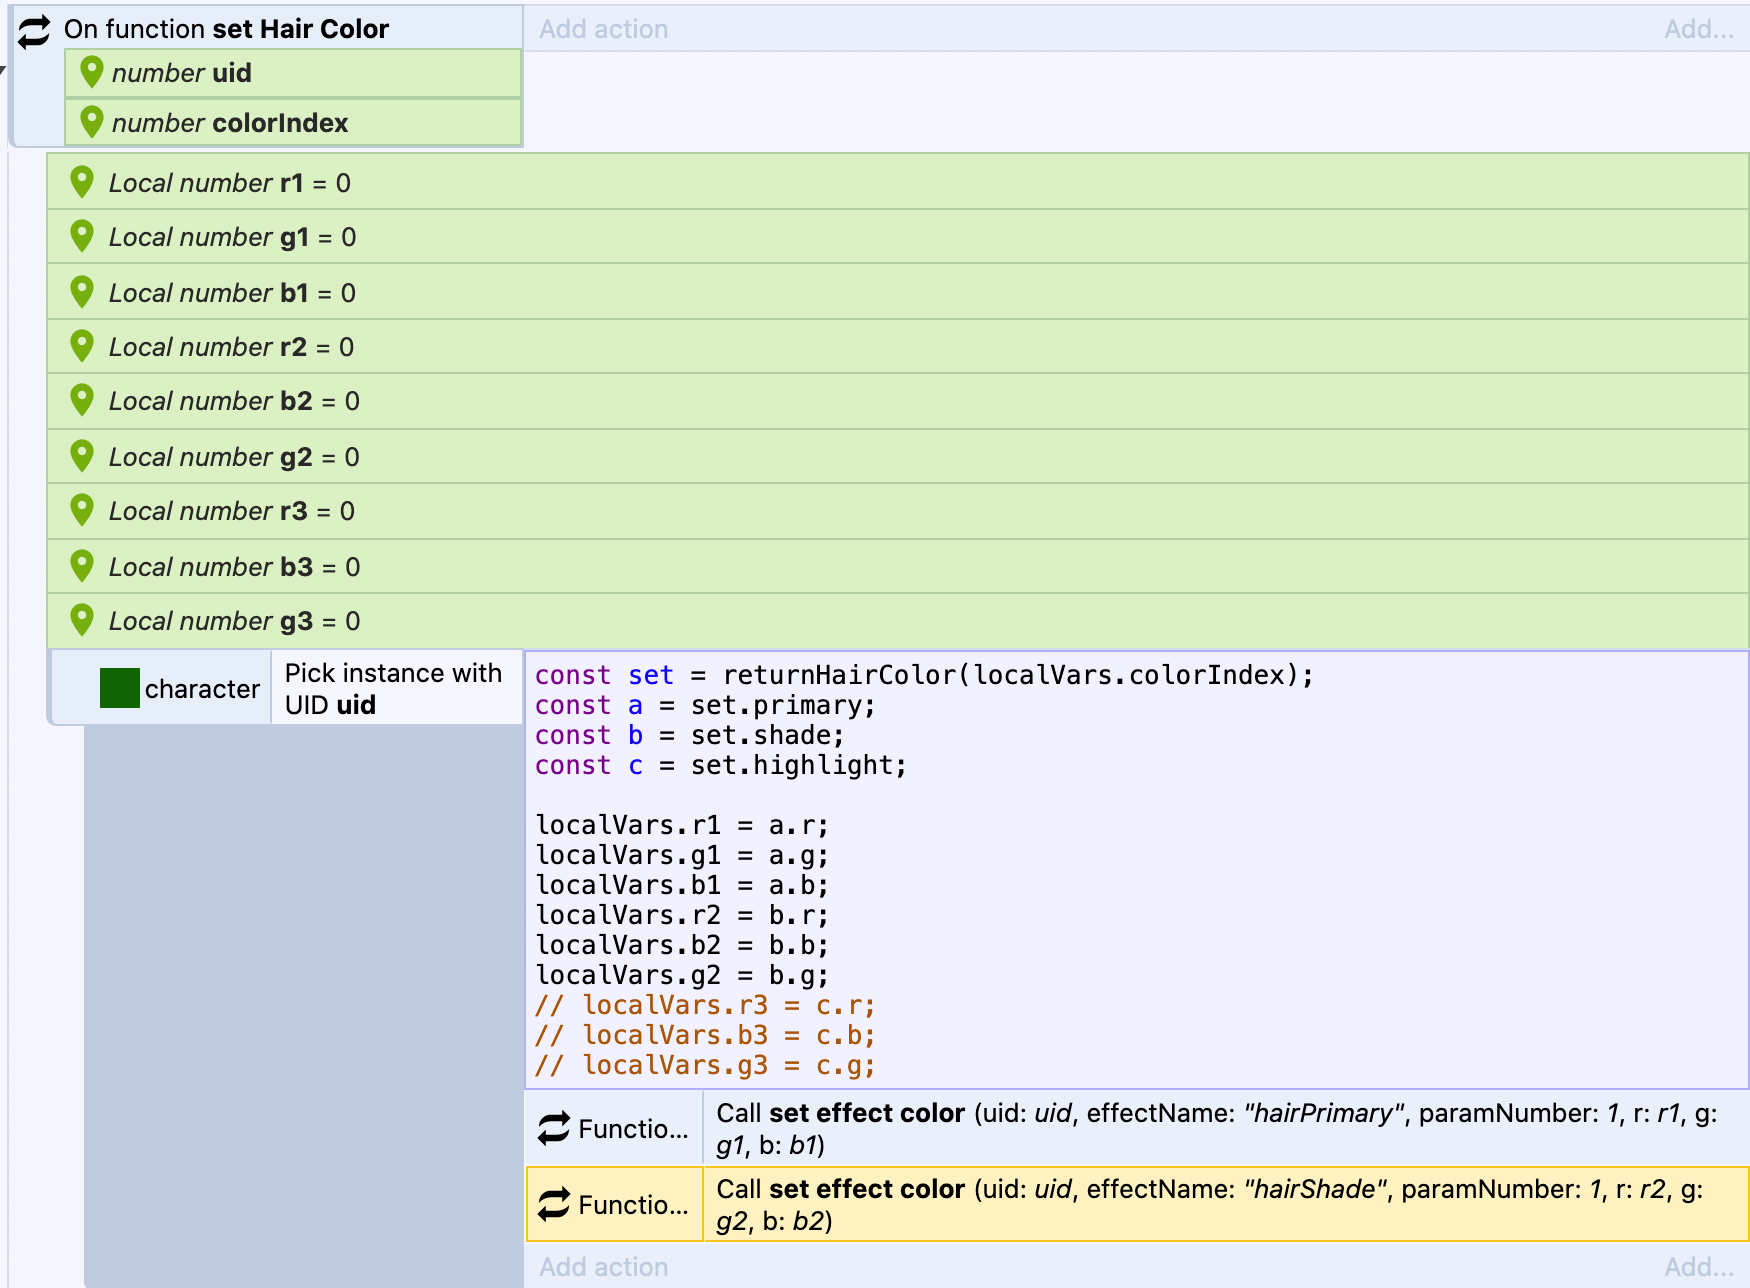Click top 'Add...' link at right
Screen dimensions: 1750x1288
tap(1698, 29)
